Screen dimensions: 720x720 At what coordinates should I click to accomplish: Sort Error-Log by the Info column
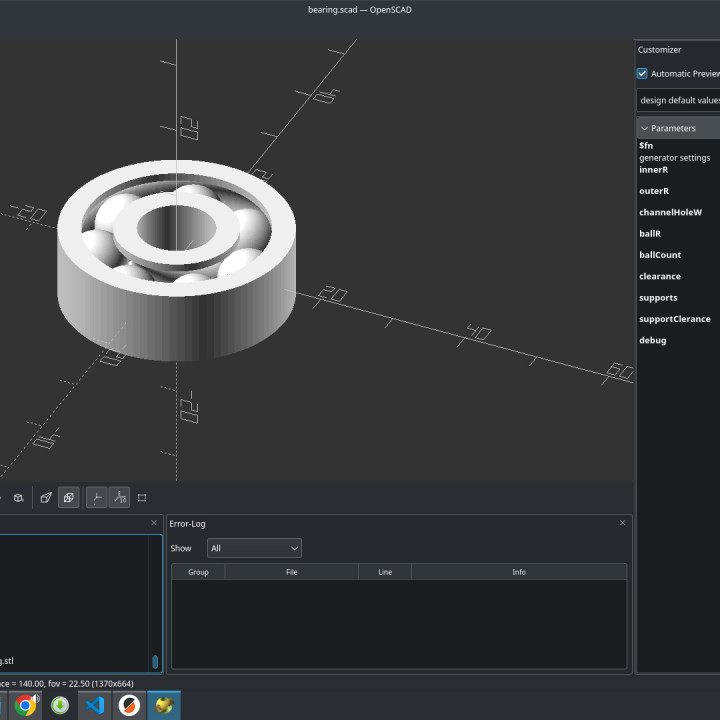519,572
